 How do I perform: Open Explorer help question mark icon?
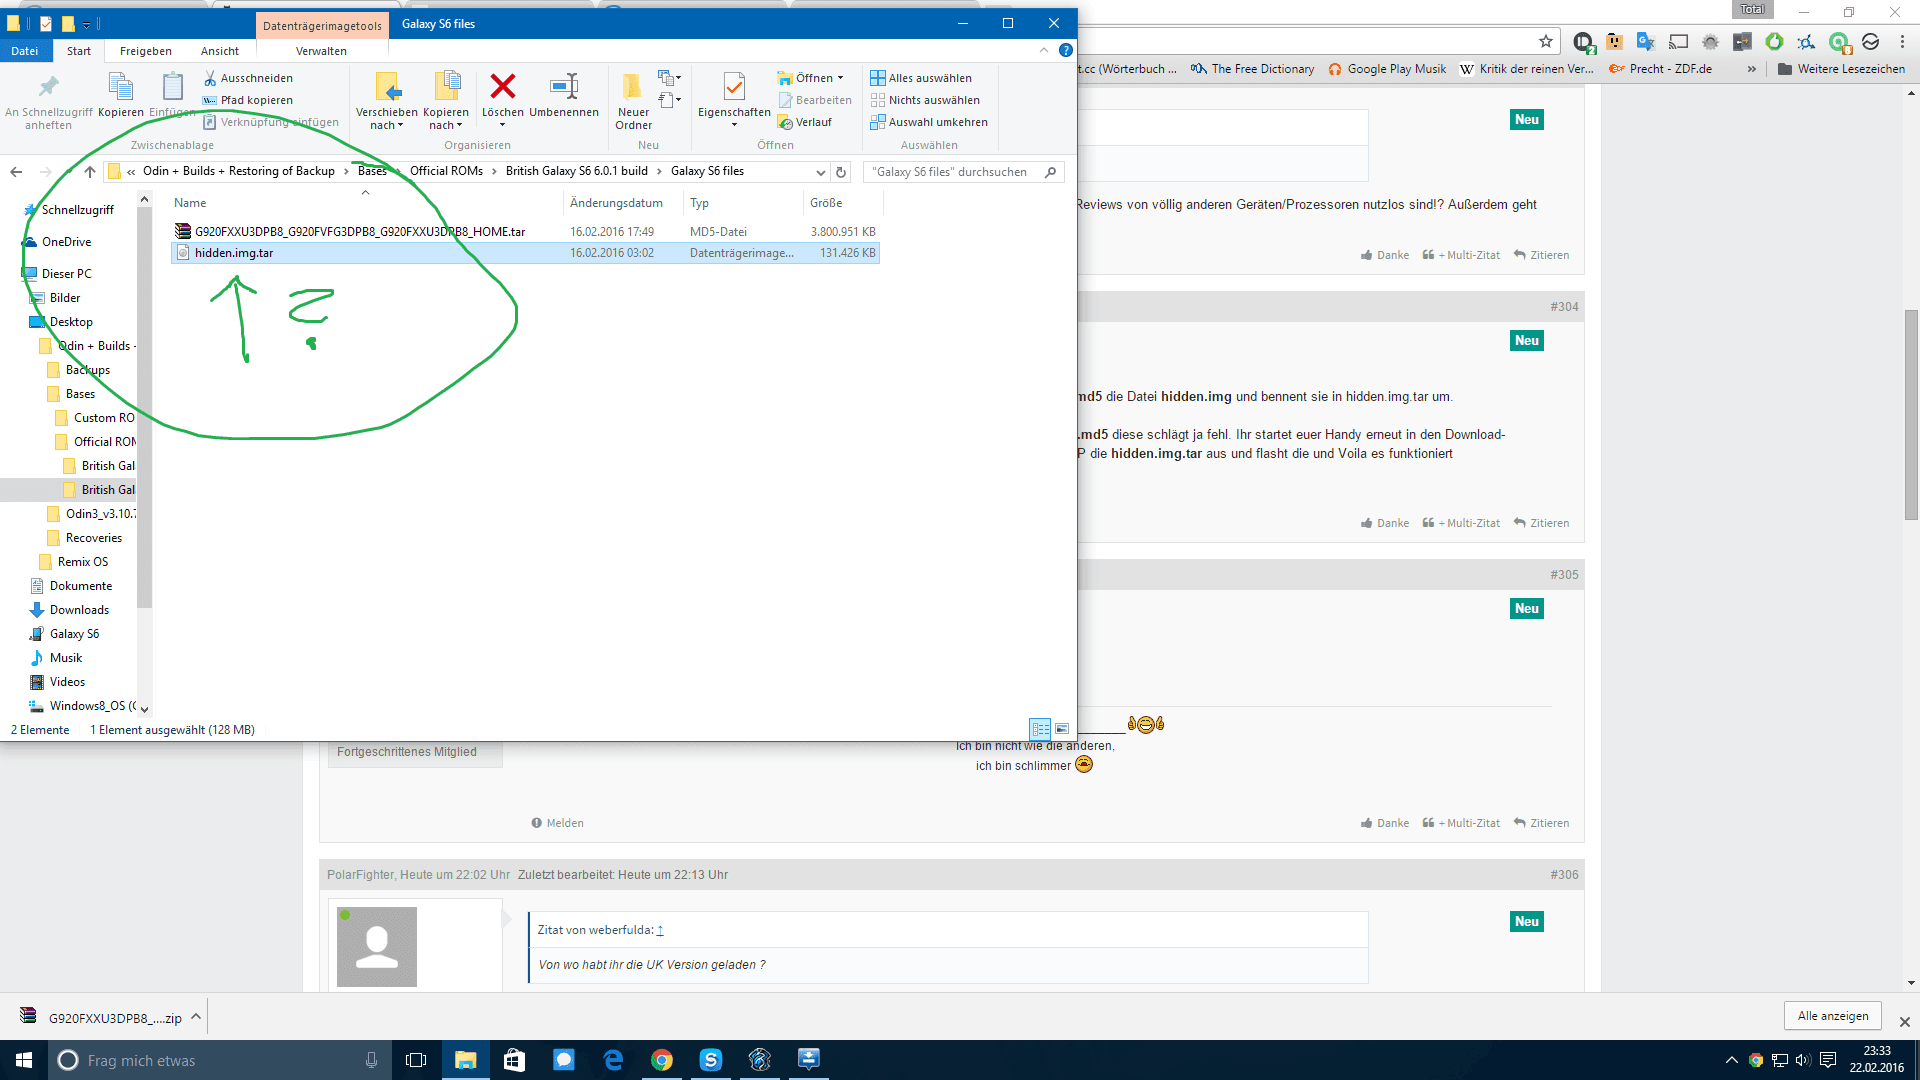(1066, 50)
